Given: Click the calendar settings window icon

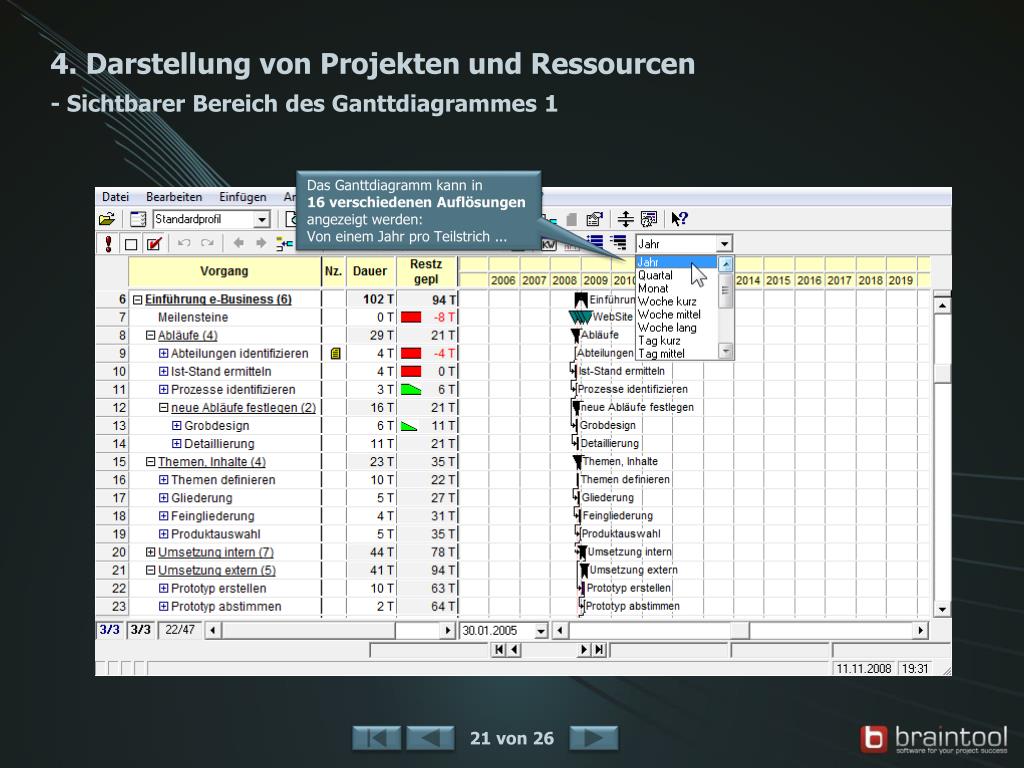Looking at the screenshot, I should point(648,219).
